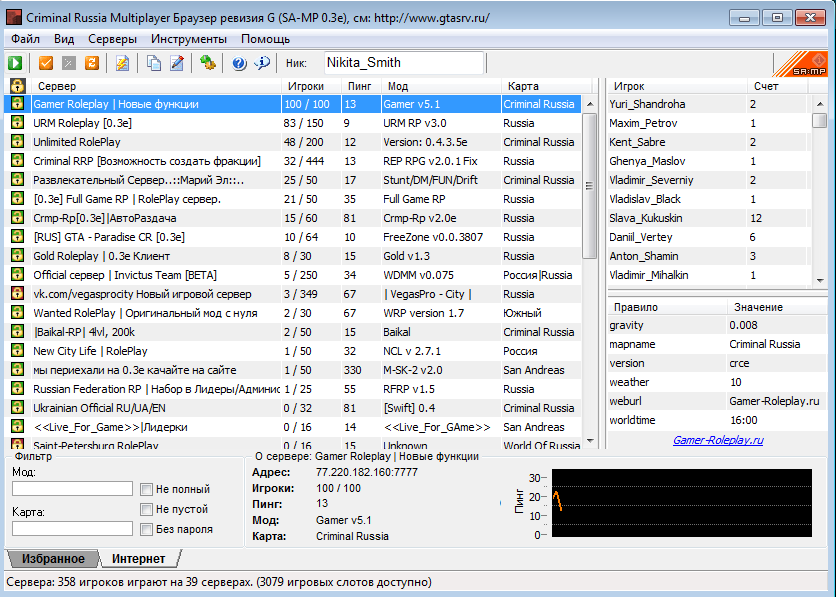This screenshot has height=597, width=836.
Task: Click the grey disabled toolbar icon
Action: click(69, 63)
